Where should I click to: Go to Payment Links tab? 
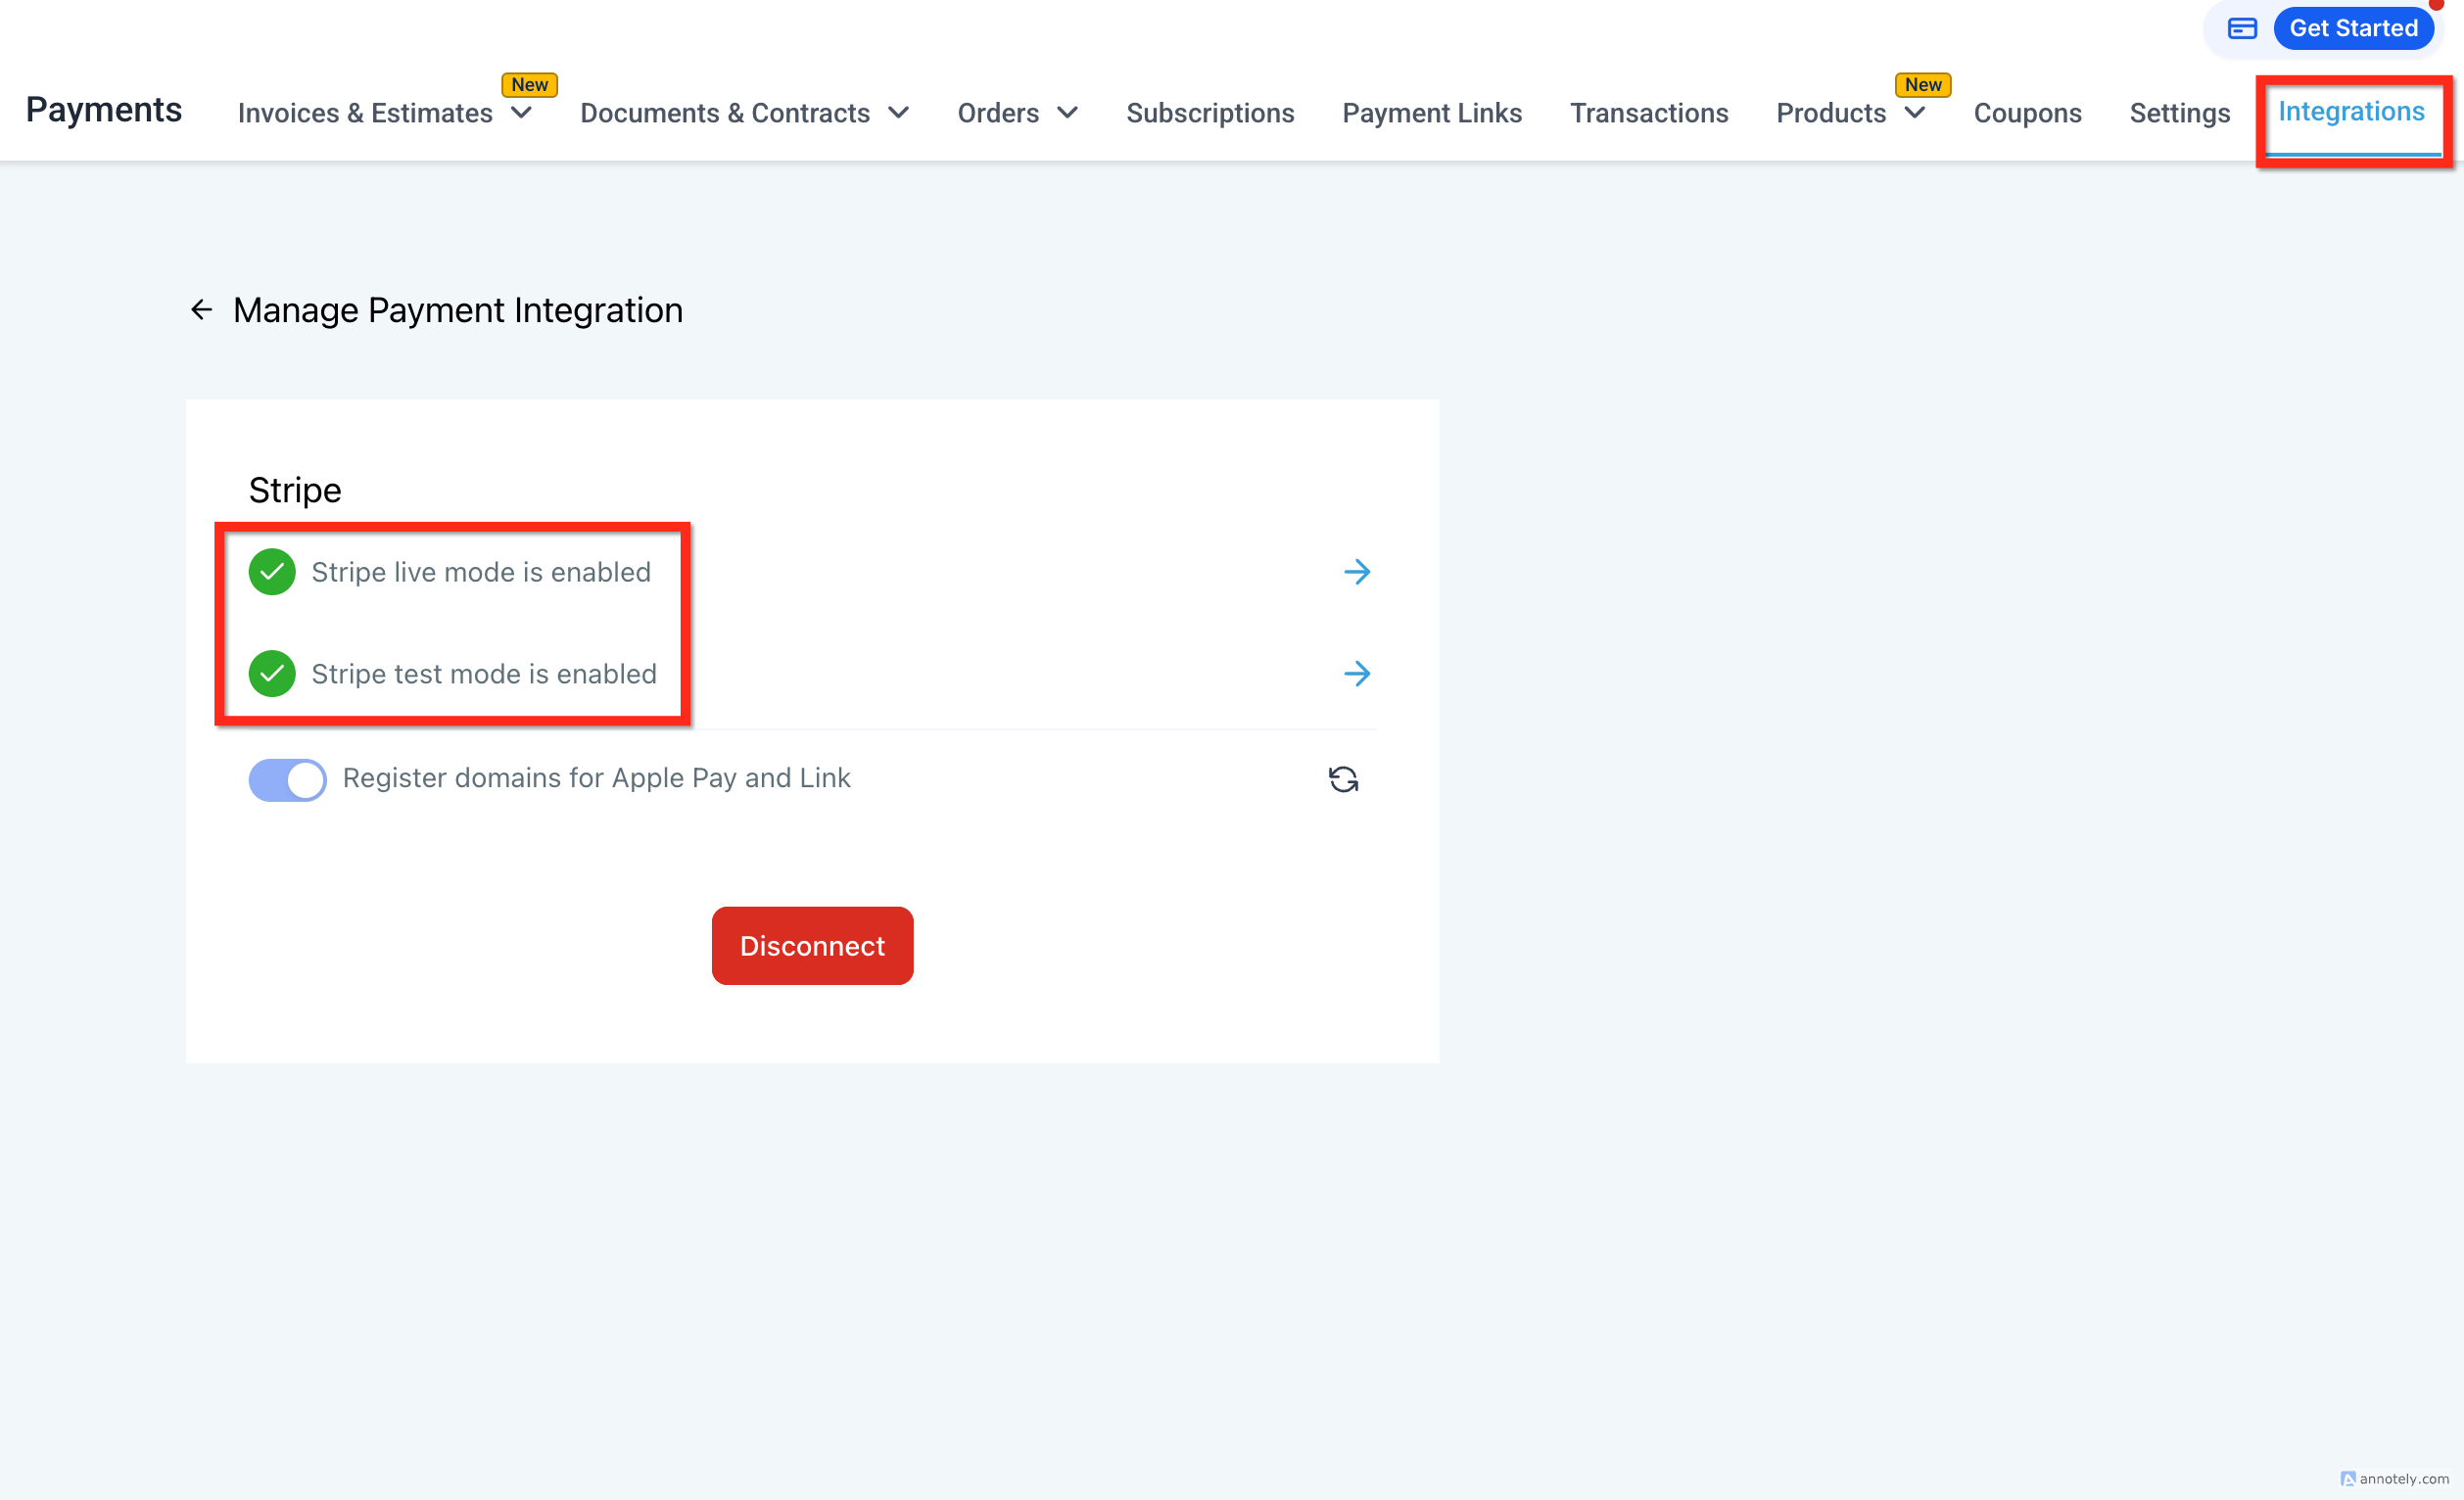coord(1431,113)
